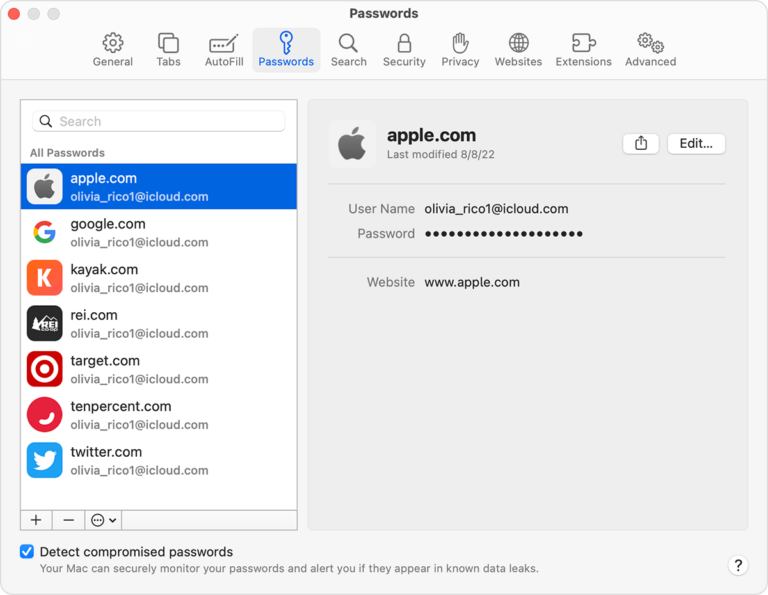Click the Apple logo in the list
The image size is (768, 595).
point(45,187)
